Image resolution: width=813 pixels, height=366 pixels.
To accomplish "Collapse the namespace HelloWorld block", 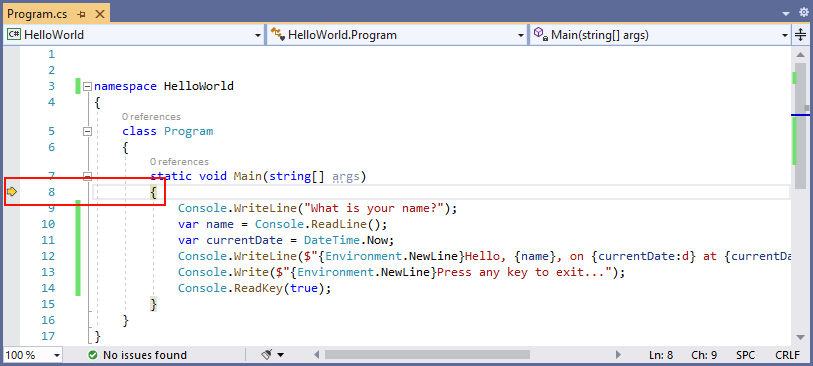I will pyautogui.click(x=88, y=87).
